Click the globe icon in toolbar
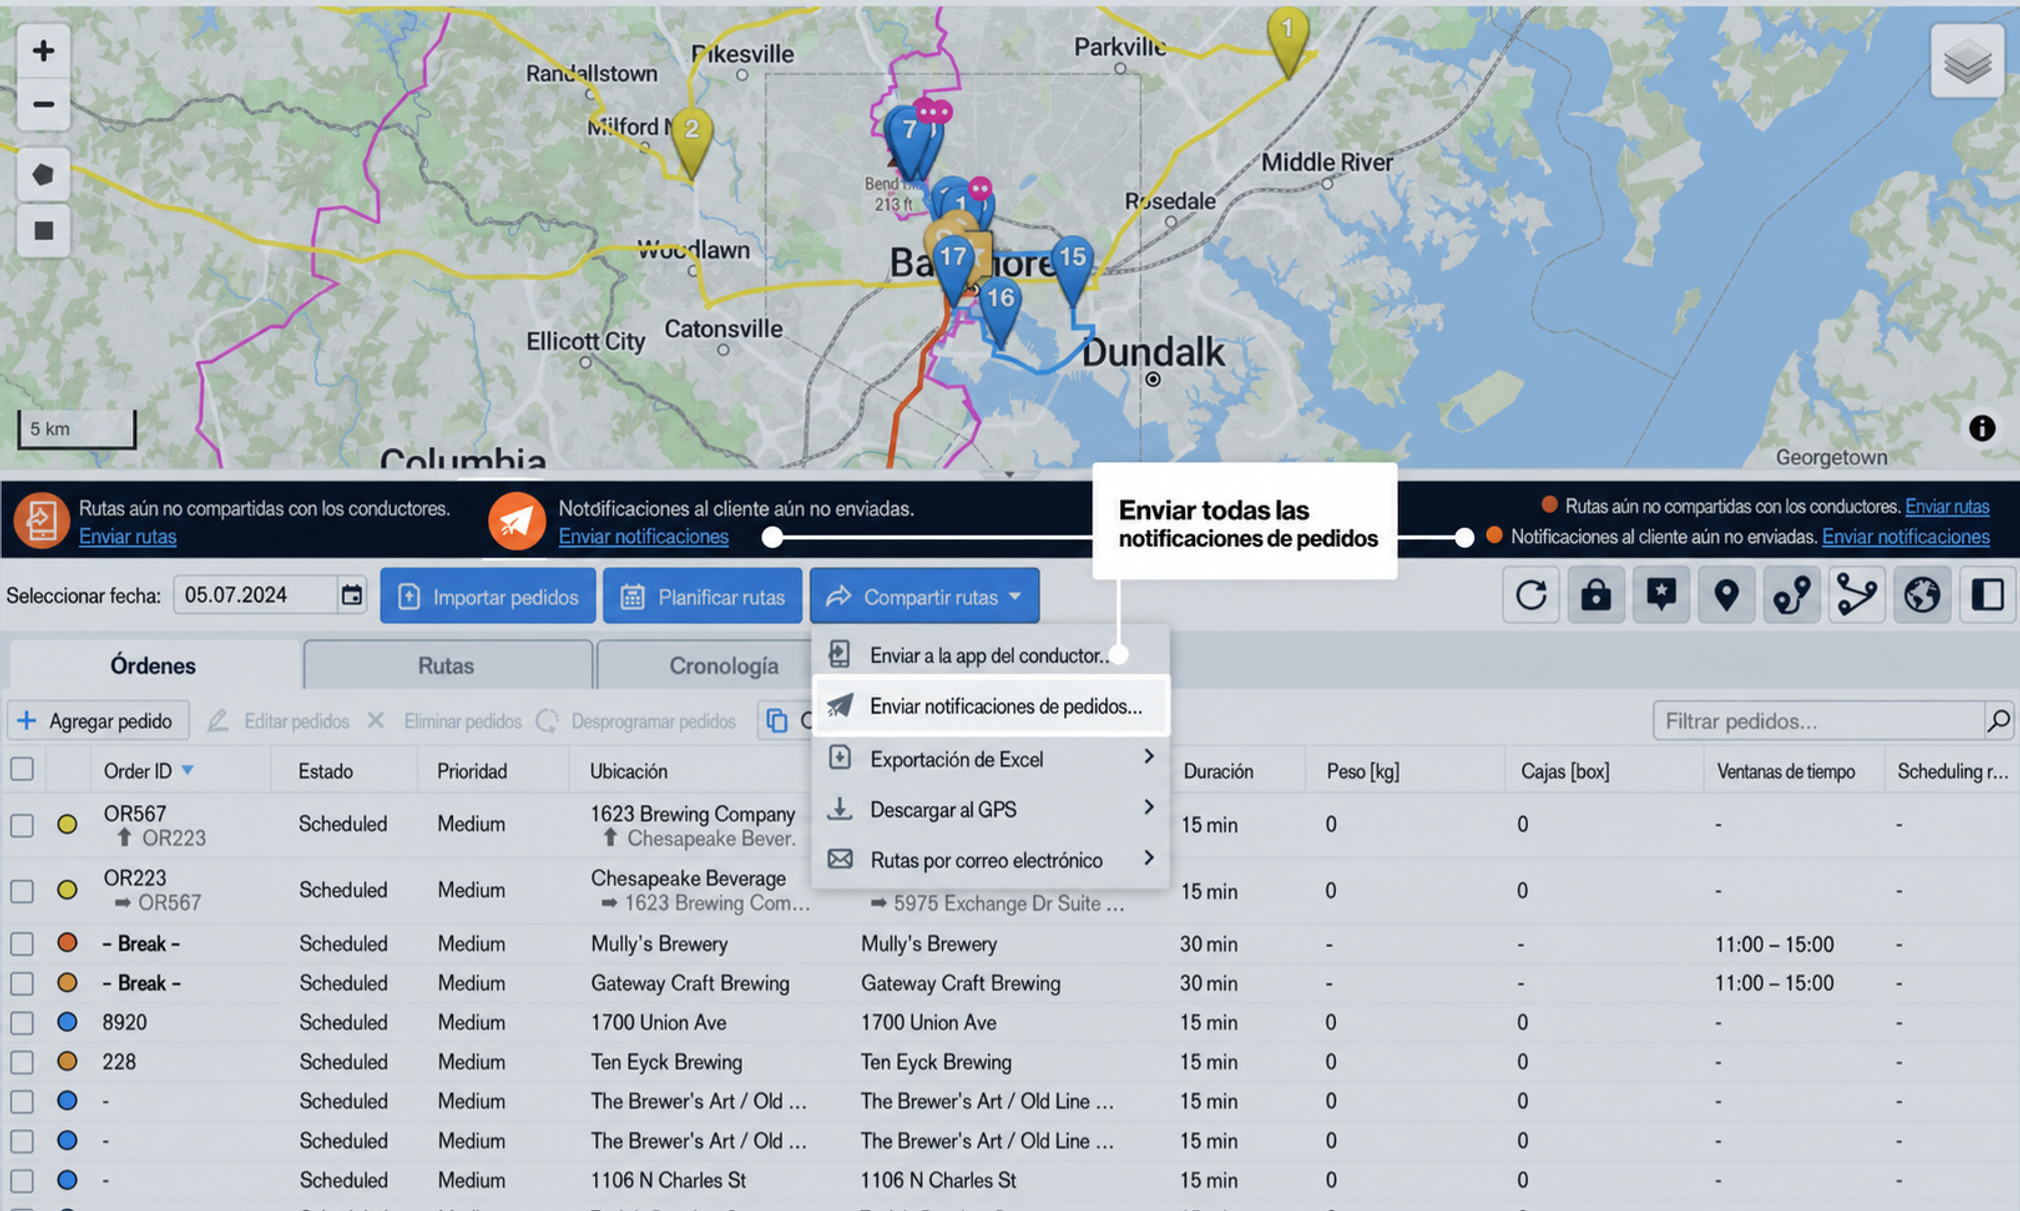The height and width of the screenshot is (1211, 2020). point(1921,595)
